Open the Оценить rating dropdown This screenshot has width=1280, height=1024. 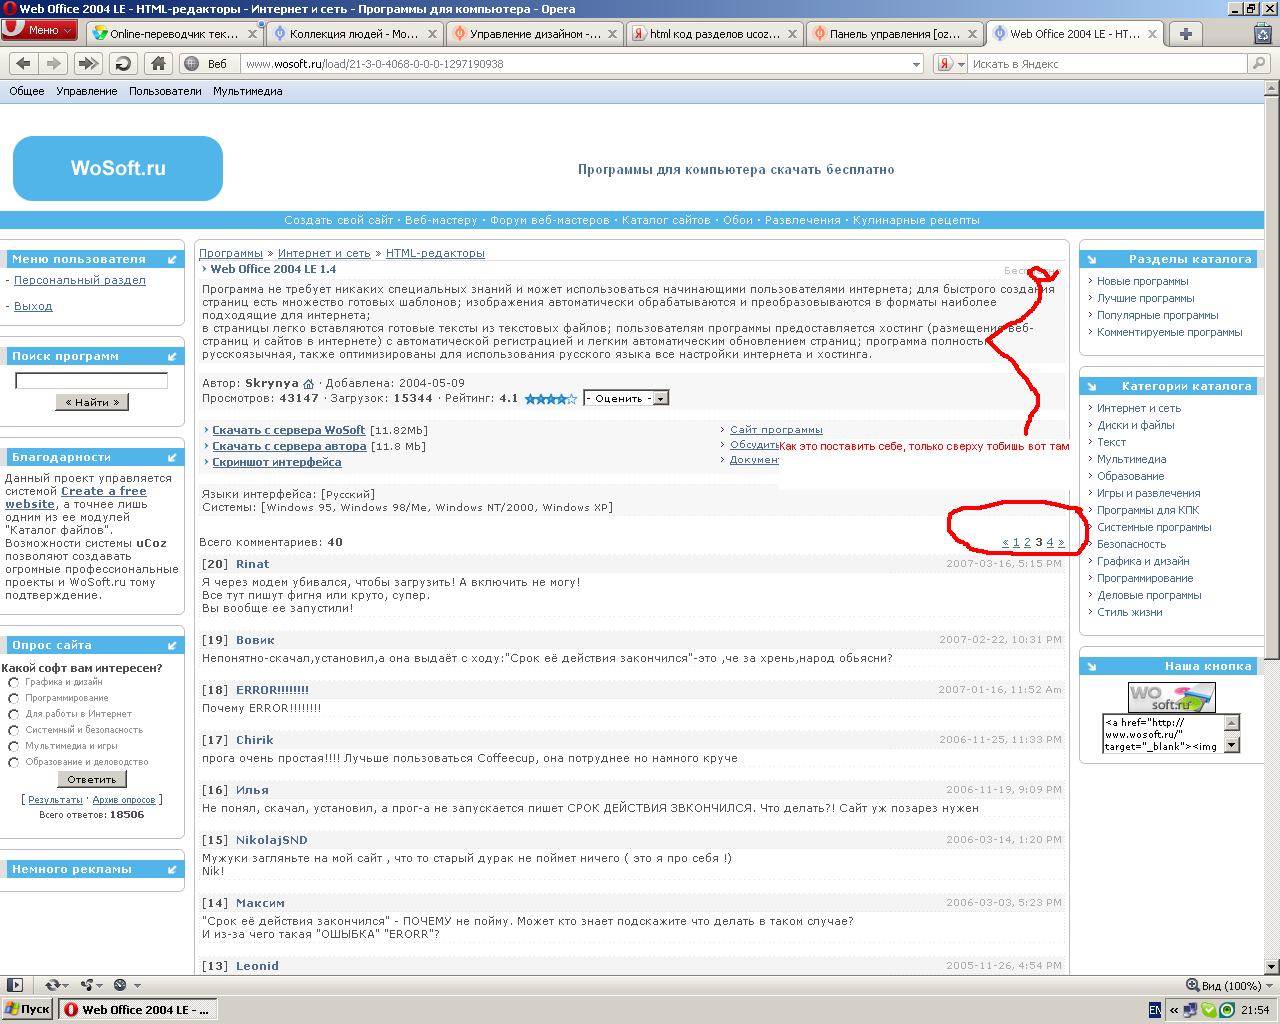click(x=626, y=398)
